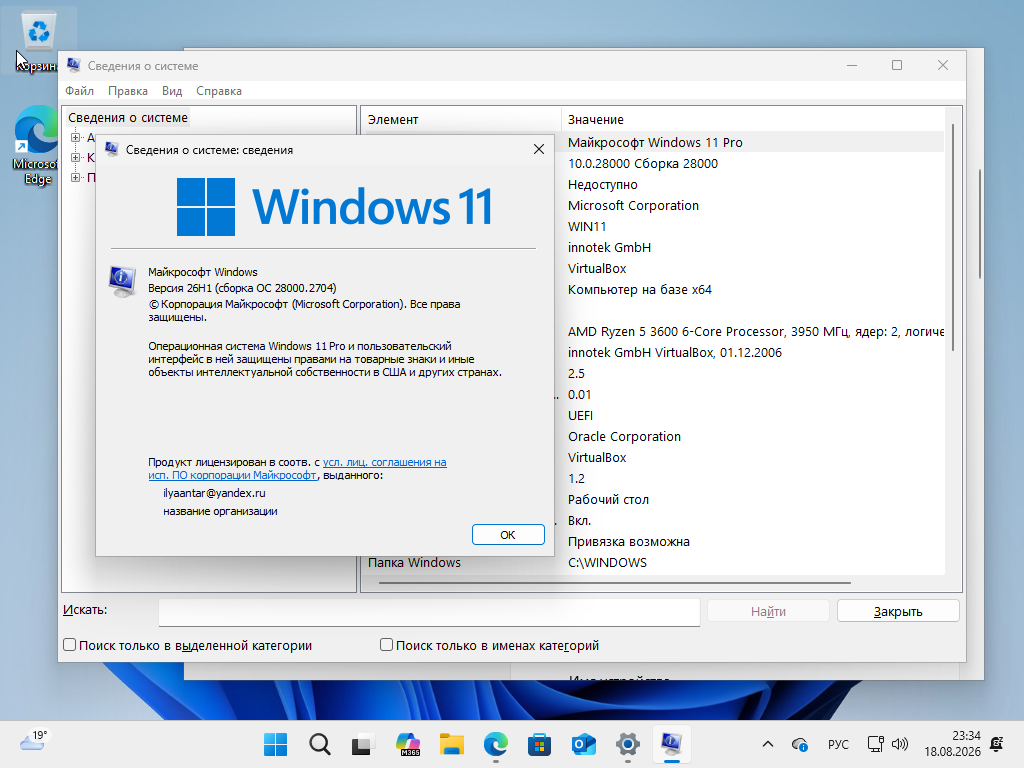Screen dimensions: 1024x768
Task: Open the Файл menu
Action: (79, 91)
